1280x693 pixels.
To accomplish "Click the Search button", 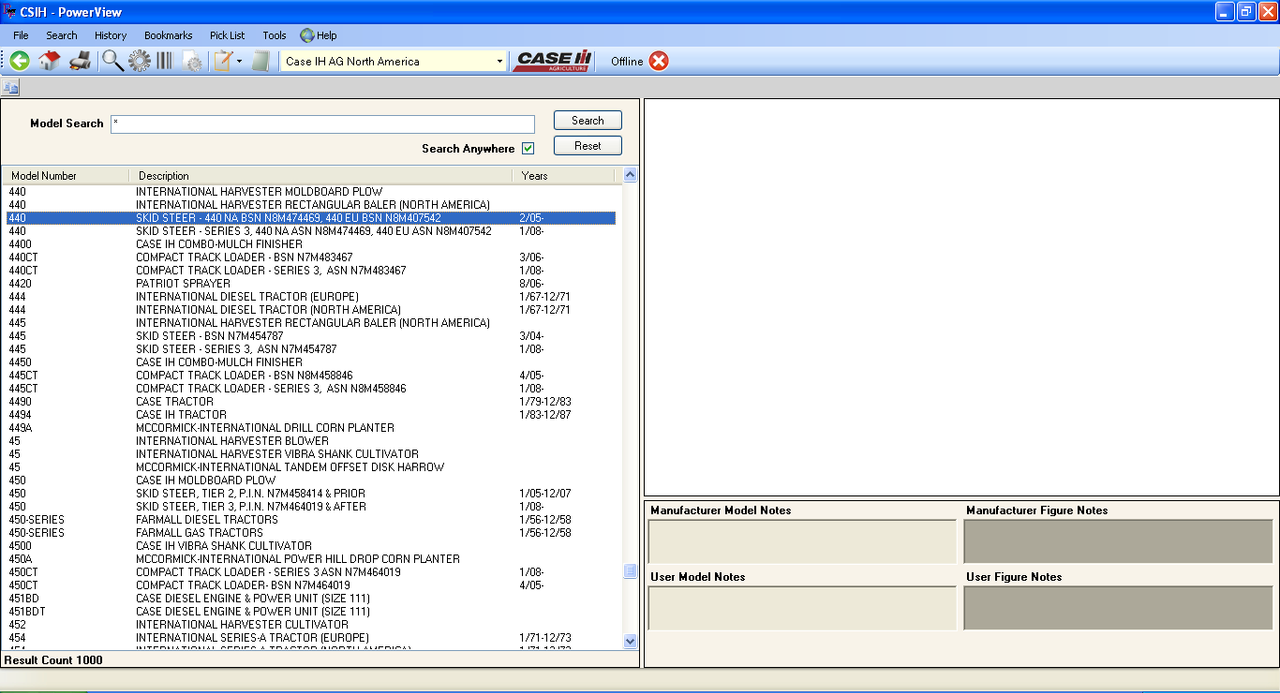I will pyautogui.click(x=588, y=120).
